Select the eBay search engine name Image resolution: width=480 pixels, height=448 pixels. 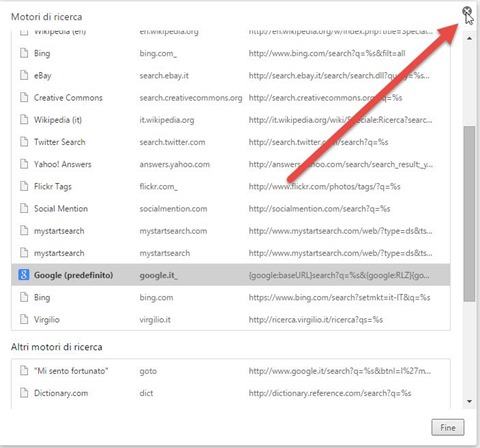(x=43, y=76)
